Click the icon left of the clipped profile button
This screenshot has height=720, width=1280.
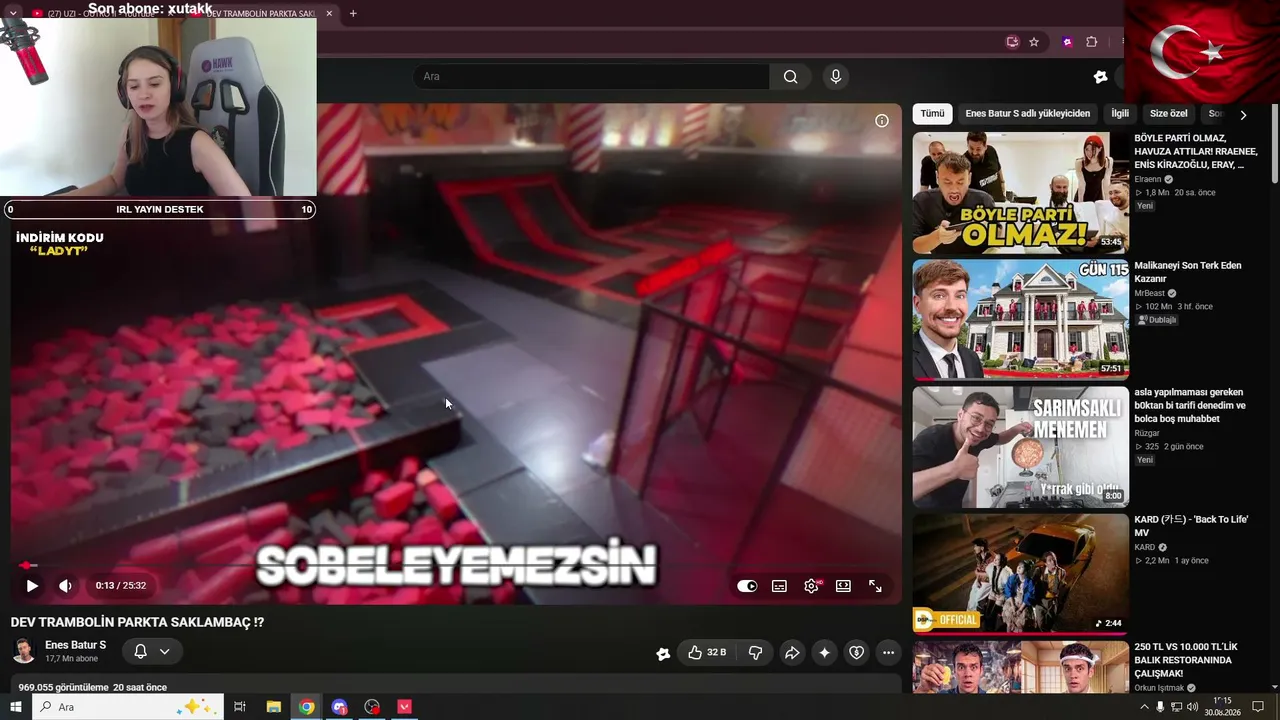(x=1100, y=77)
